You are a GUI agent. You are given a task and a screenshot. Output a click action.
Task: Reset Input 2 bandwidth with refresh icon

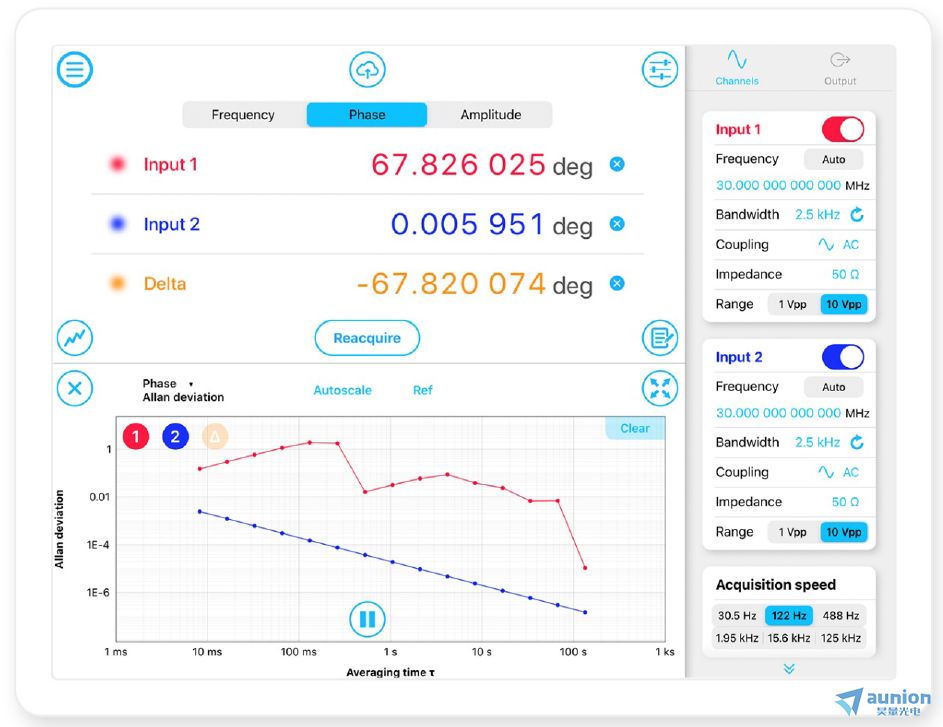point(857,443)
